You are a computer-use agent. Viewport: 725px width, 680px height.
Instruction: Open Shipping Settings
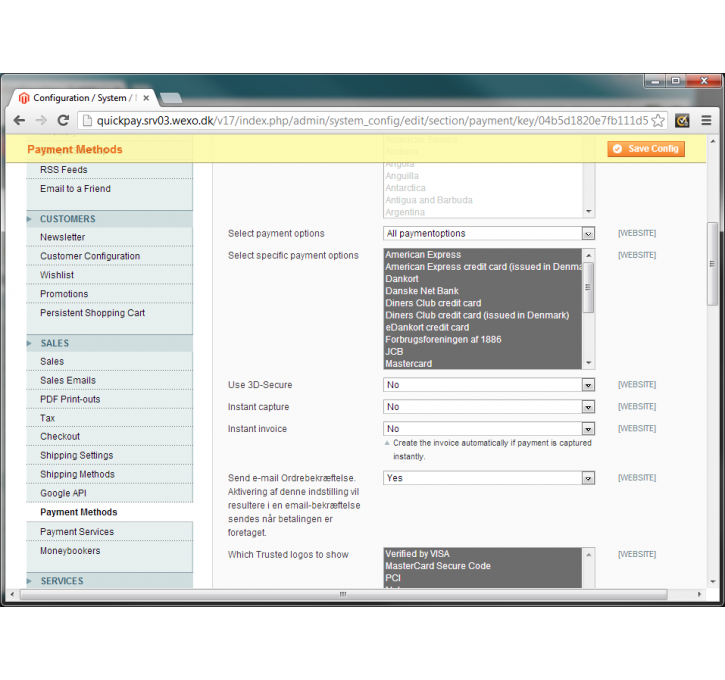(x=76, y=455)
